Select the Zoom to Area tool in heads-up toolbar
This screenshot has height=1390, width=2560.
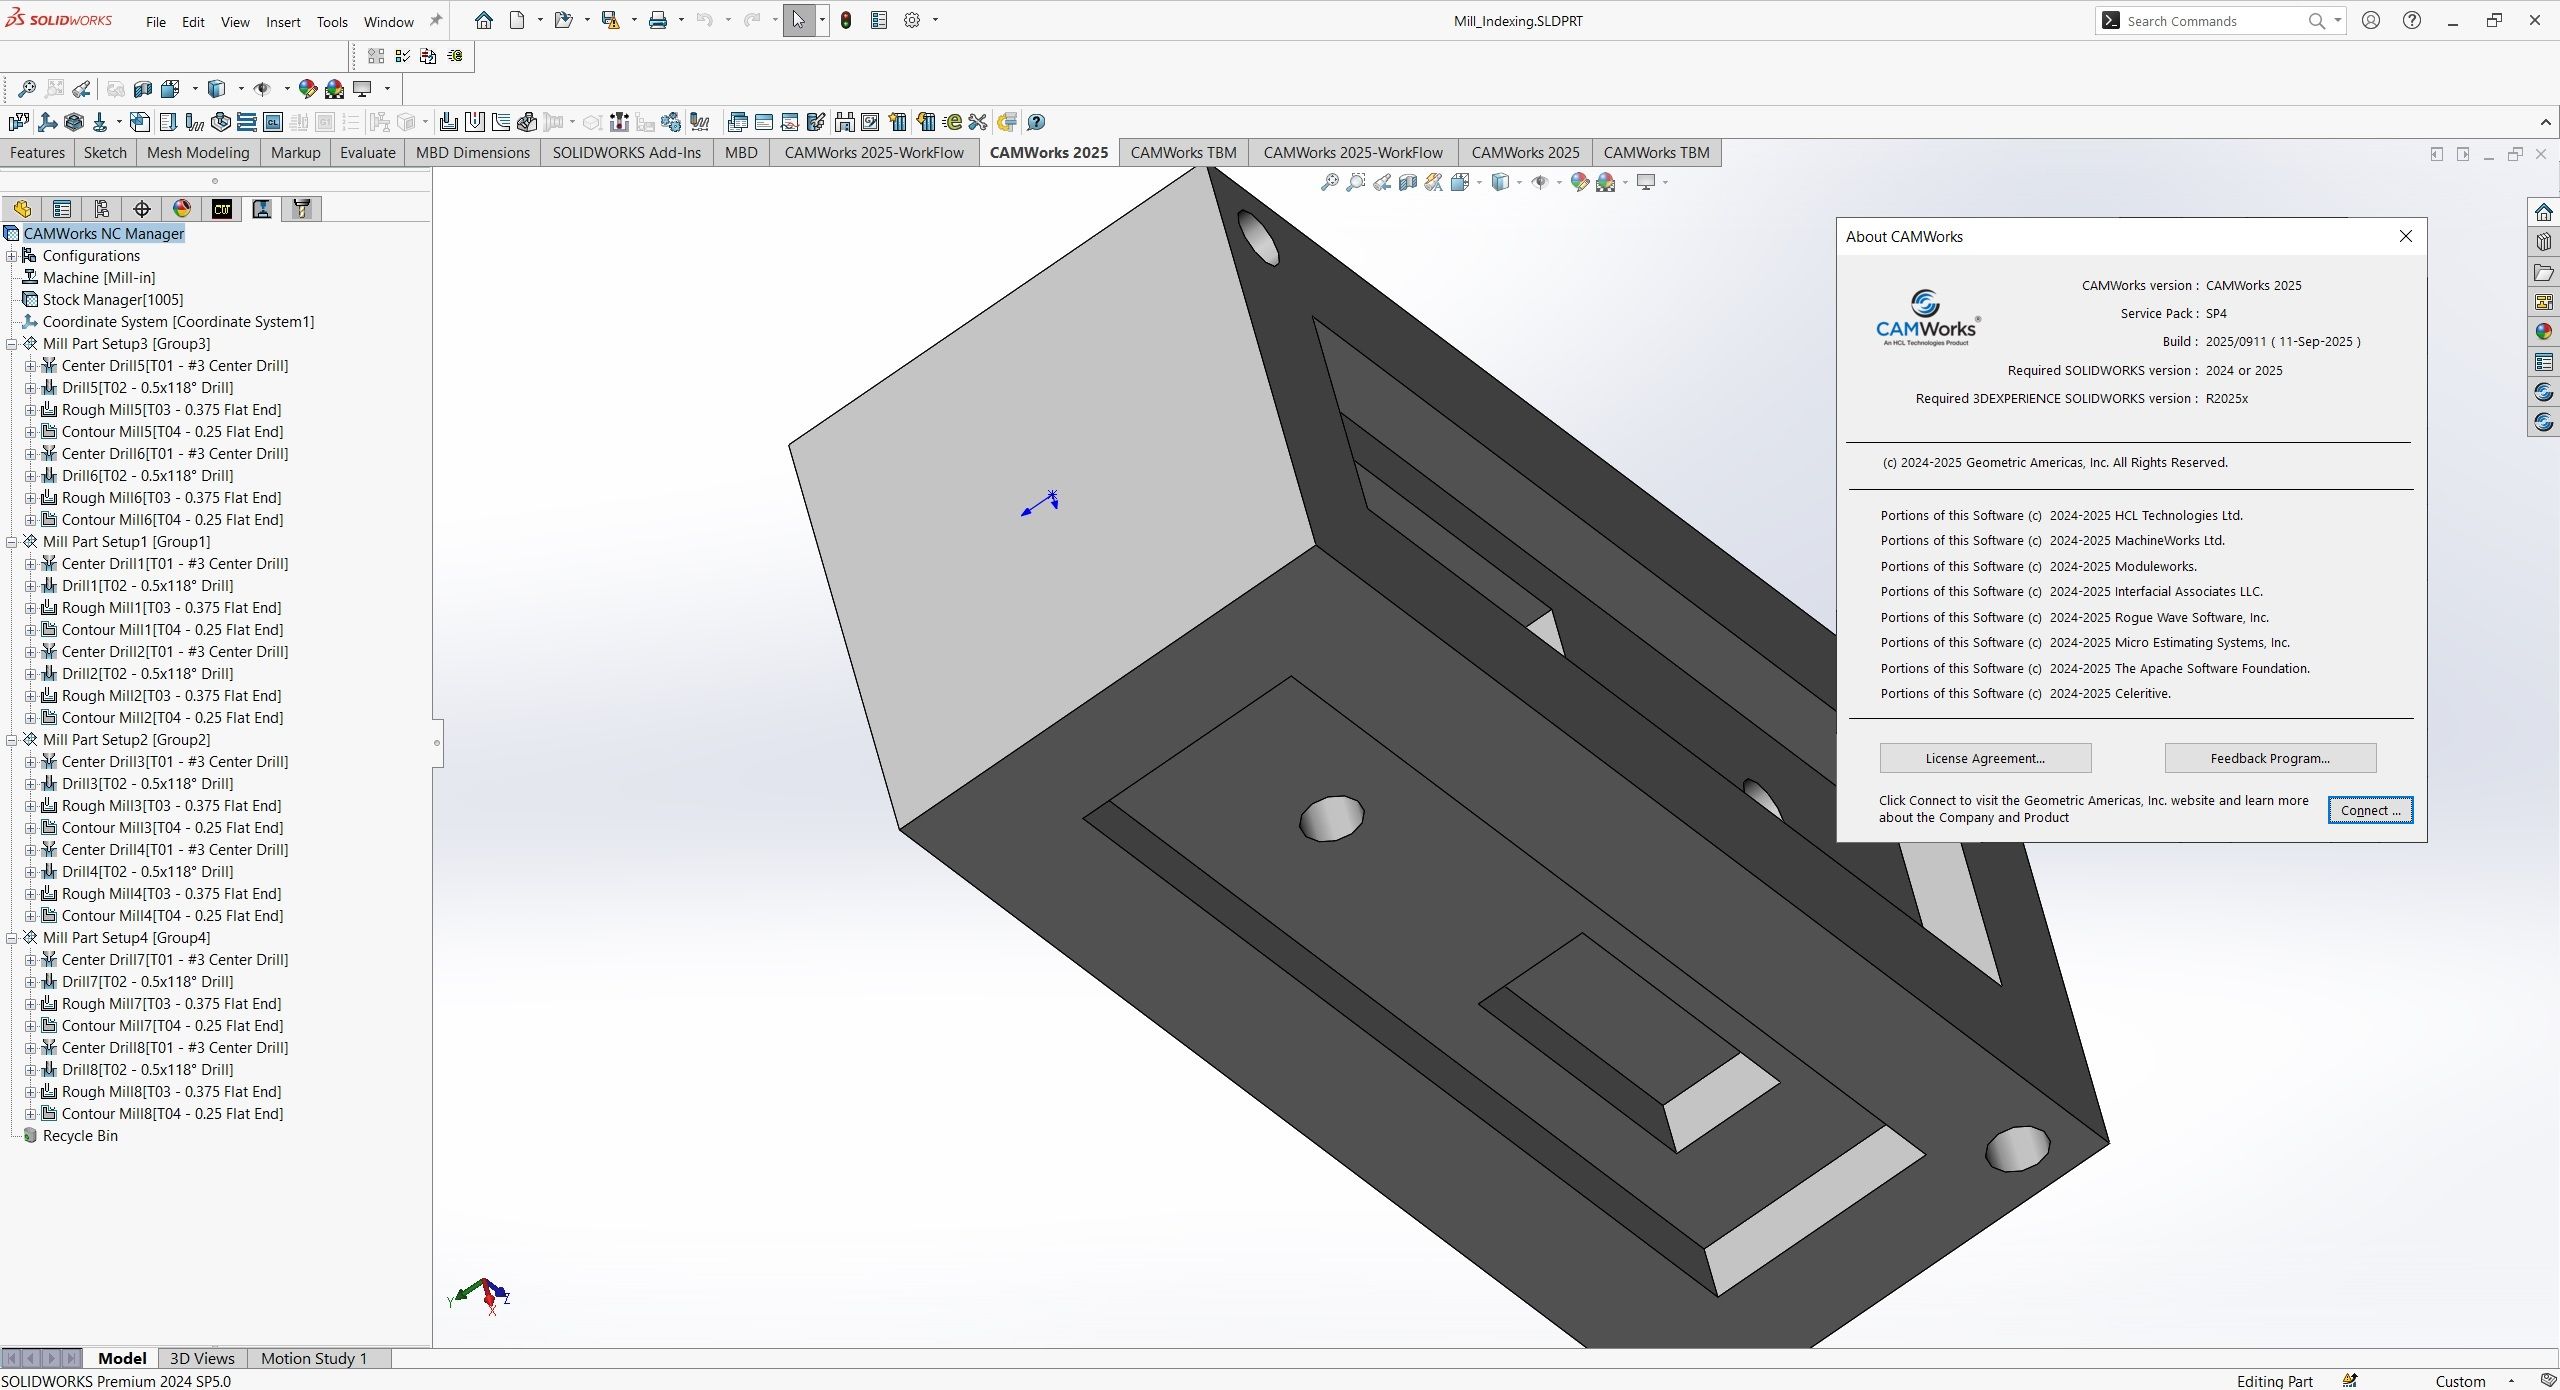(1355, 182)
